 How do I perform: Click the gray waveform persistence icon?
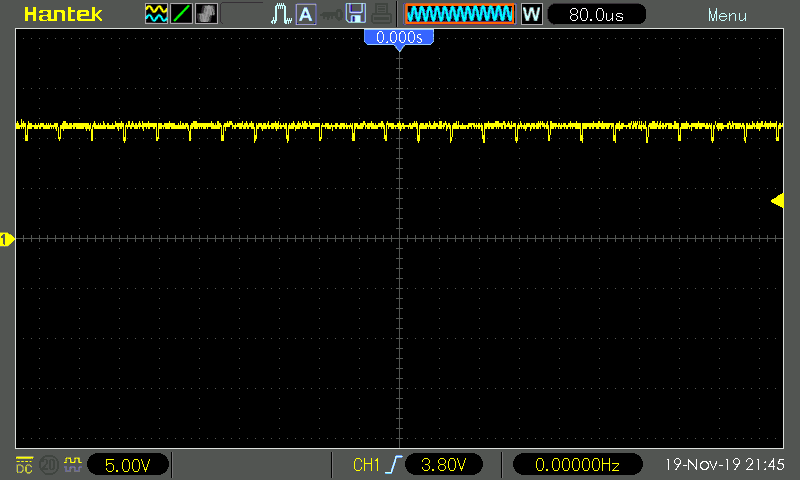(x=205, y=14)
